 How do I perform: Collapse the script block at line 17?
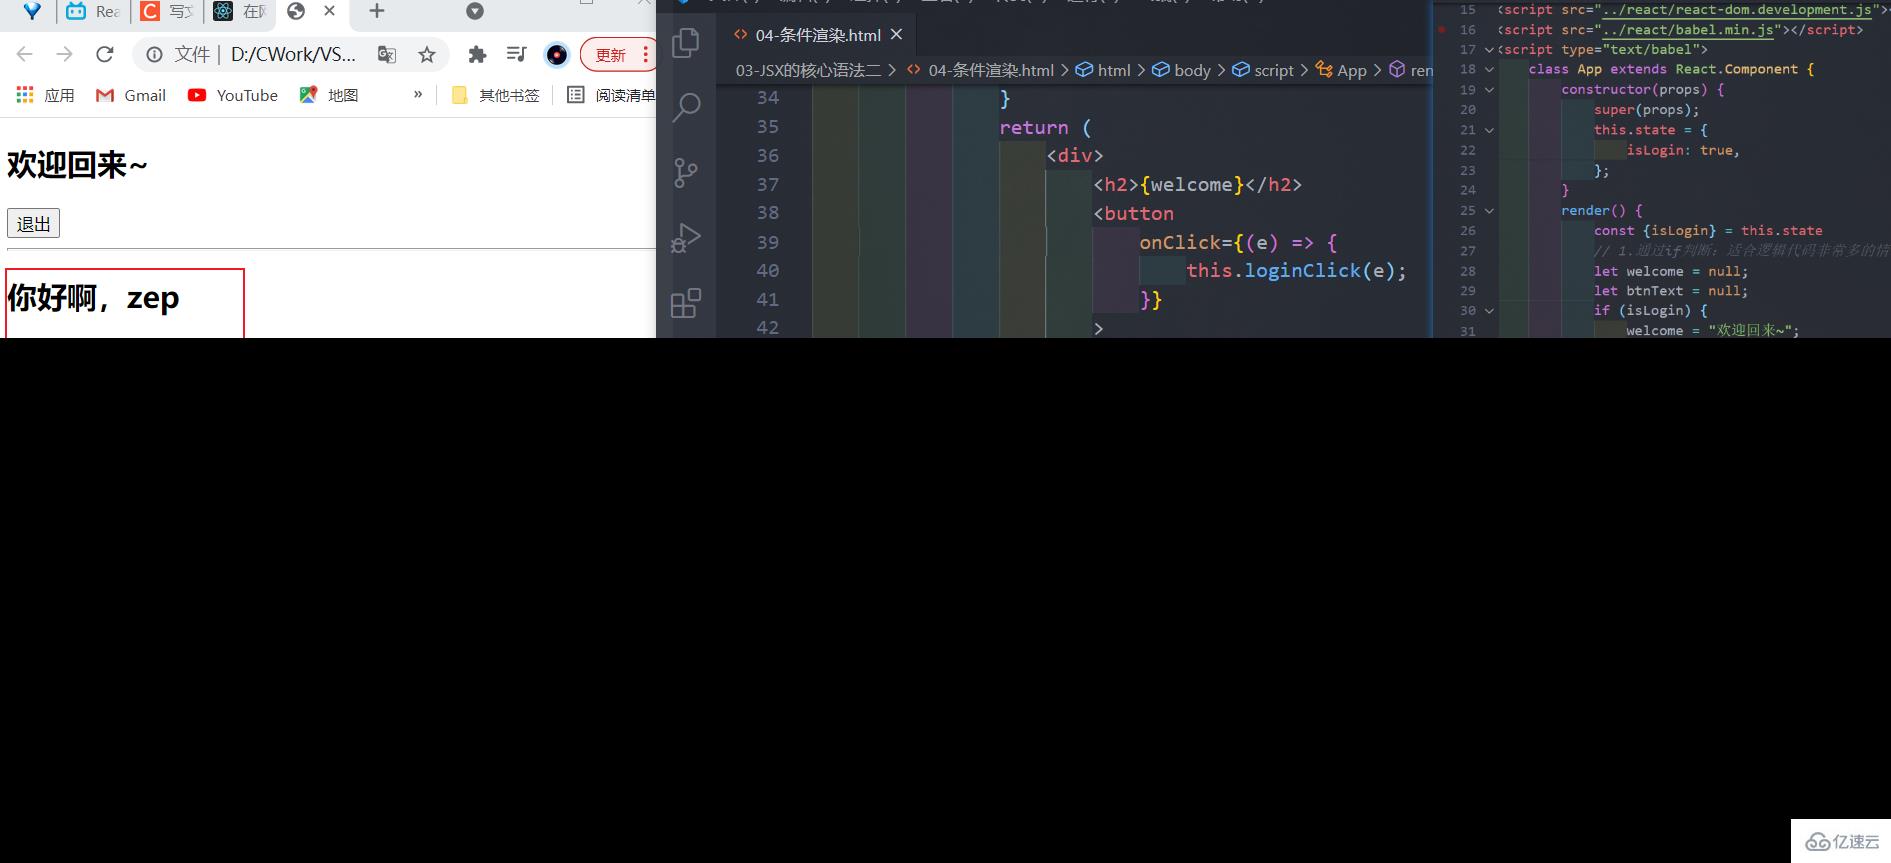pyautogui.click(x=1489, y=50)
